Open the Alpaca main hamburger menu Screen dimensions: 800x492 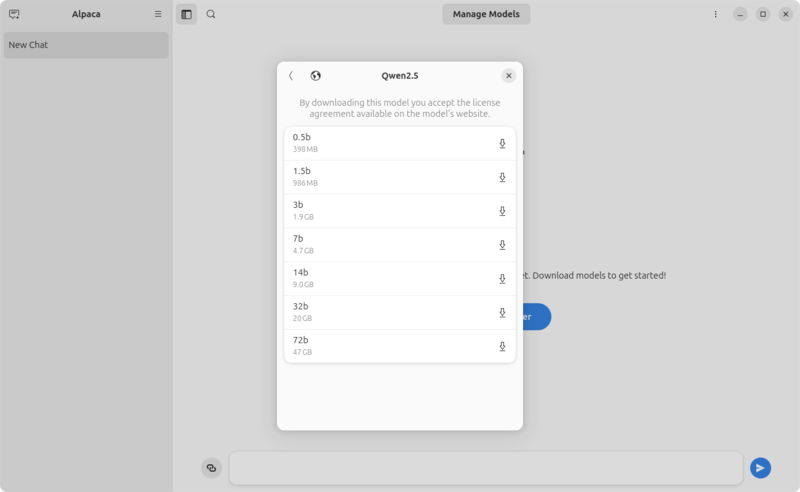point(158,15)
